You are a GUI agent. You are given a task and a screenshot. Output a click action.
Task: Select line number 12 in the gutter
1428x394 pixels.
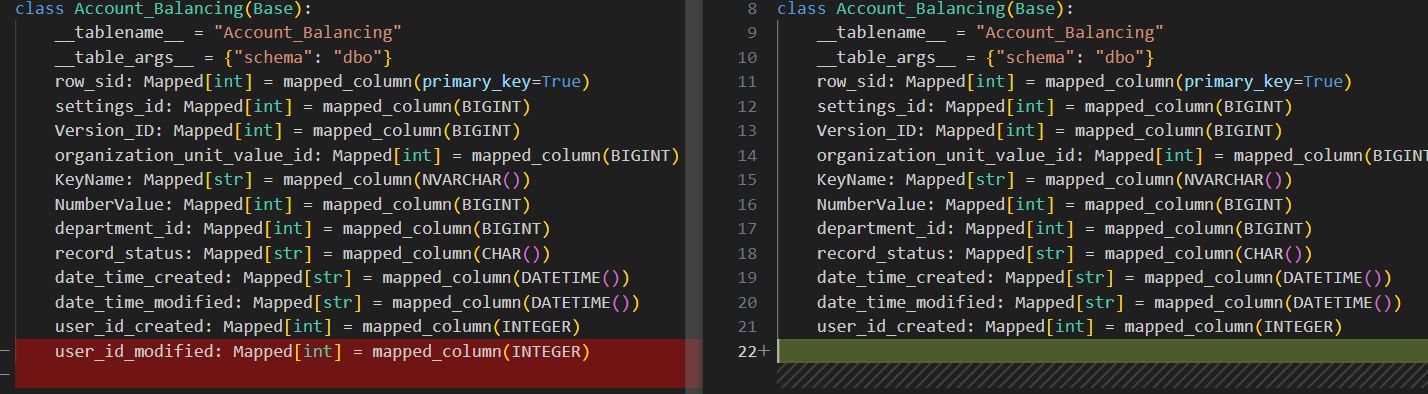pos(748,106)
